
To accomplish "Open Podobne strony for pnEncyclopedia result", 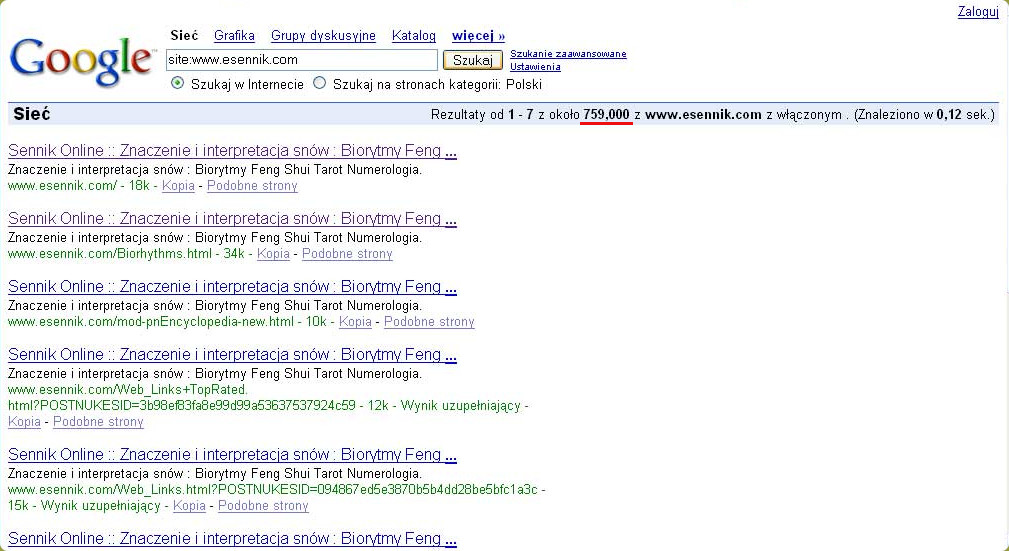I will click(x=429, y=322).
